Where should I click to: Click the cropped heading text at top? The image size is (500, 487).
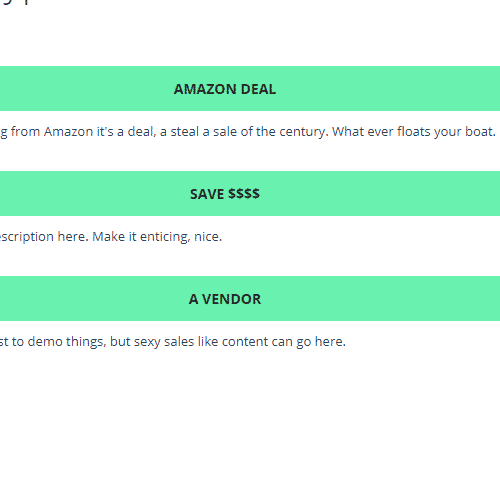pos(13,2)
